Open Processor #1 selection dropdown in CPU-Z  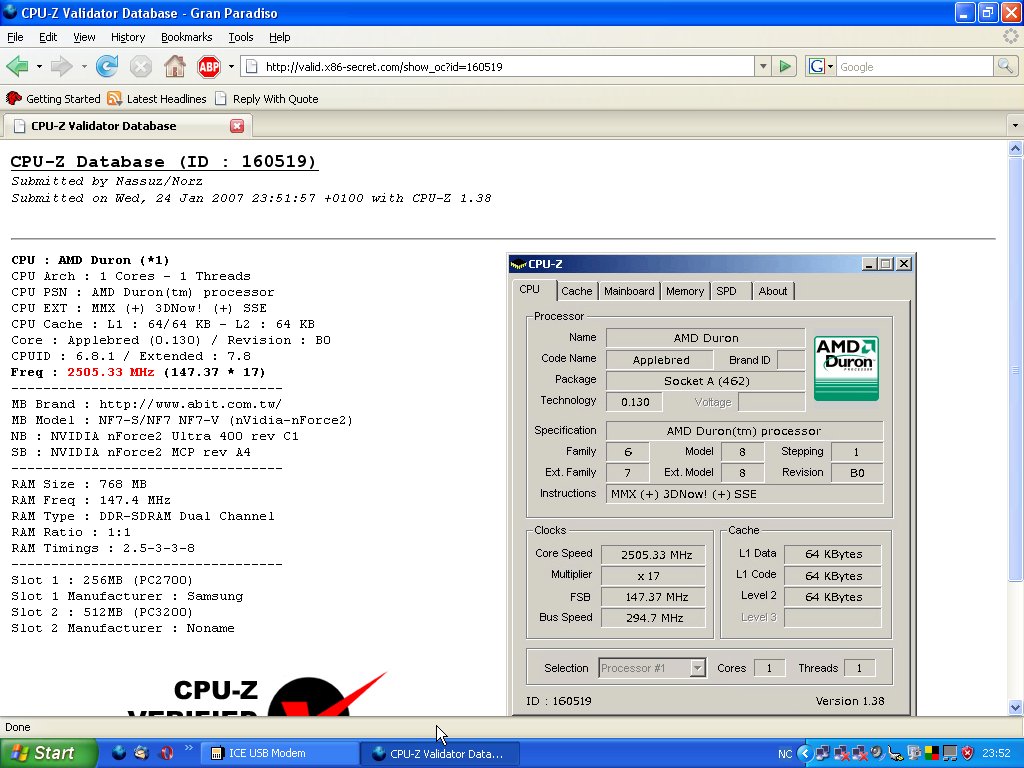[697, 667]
